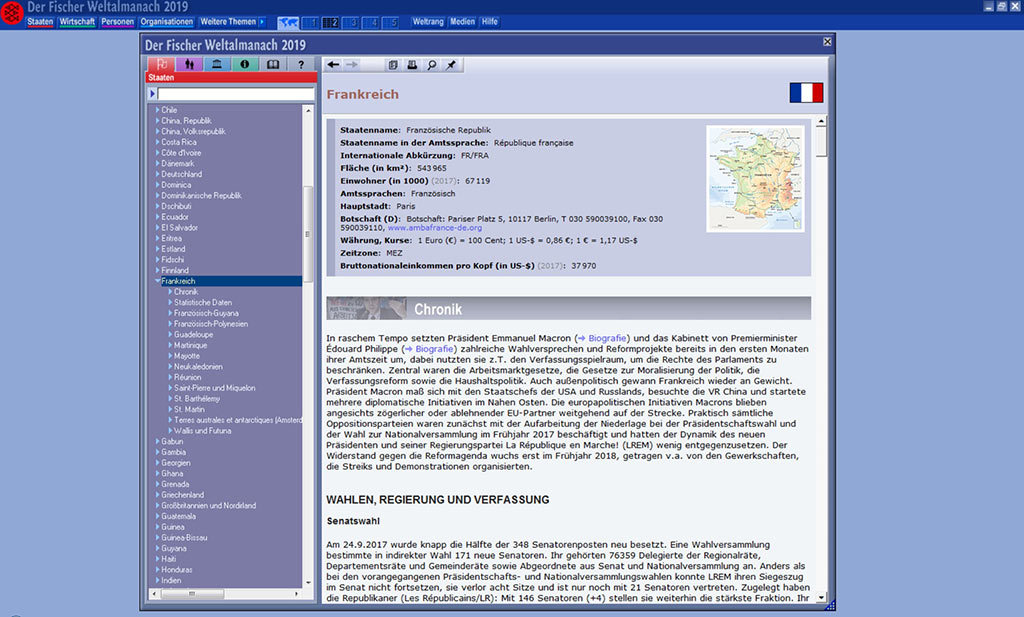Expand the Gabun tree node
1024x617 pixels.
pyautogui.click(x=157, y=441)
